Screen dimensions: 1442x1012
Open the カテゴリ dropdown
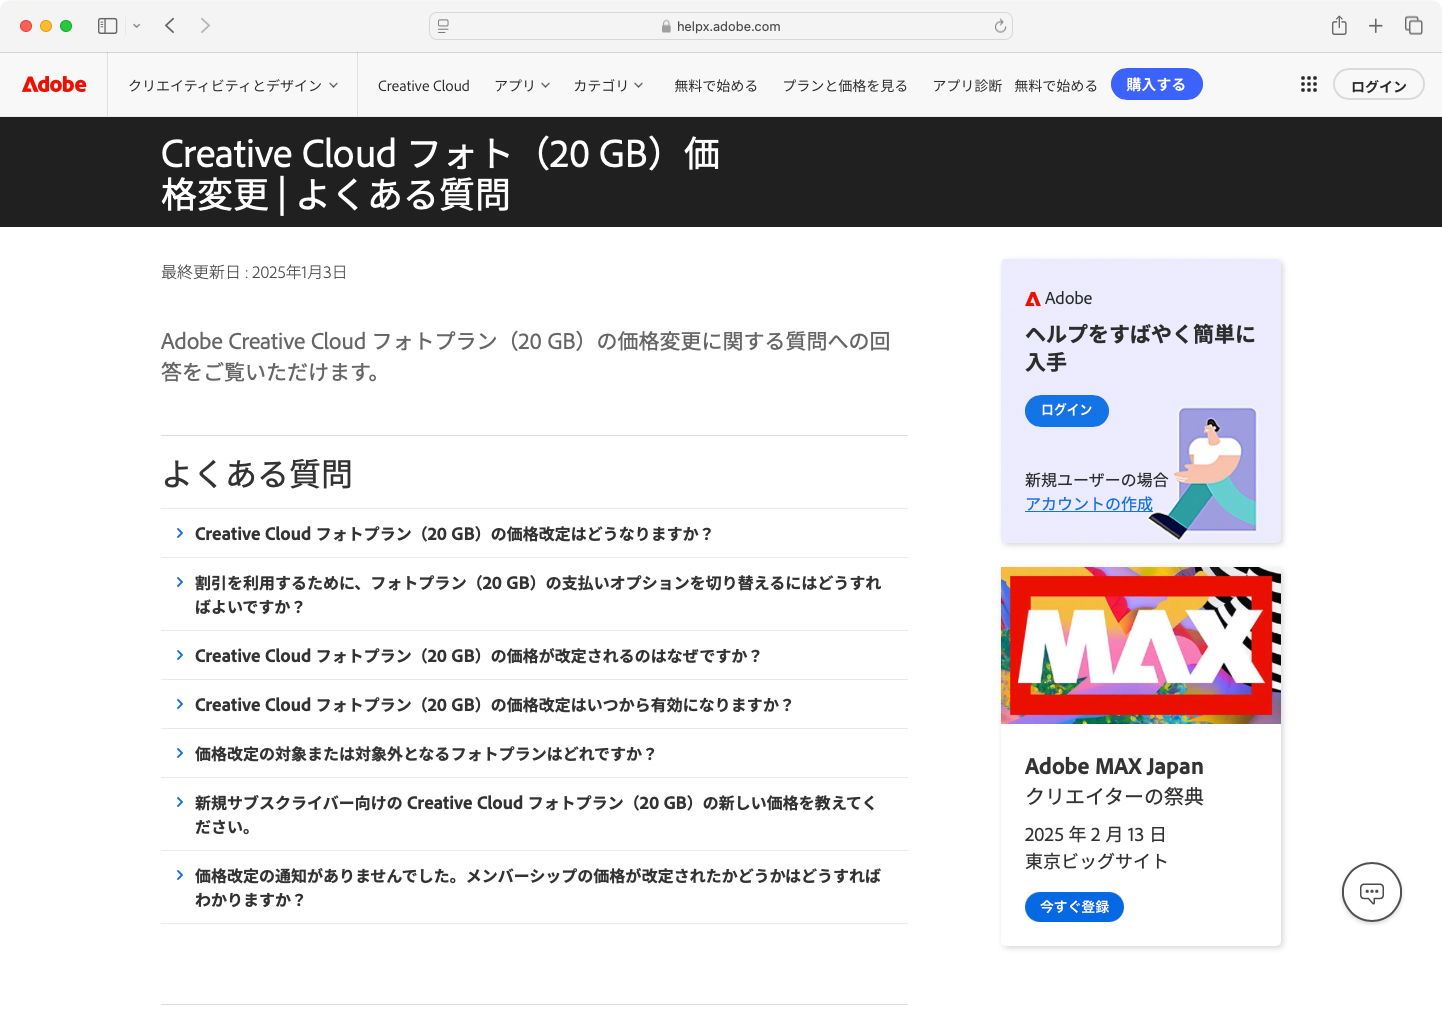pyautogui.click(x=608, y=85)
